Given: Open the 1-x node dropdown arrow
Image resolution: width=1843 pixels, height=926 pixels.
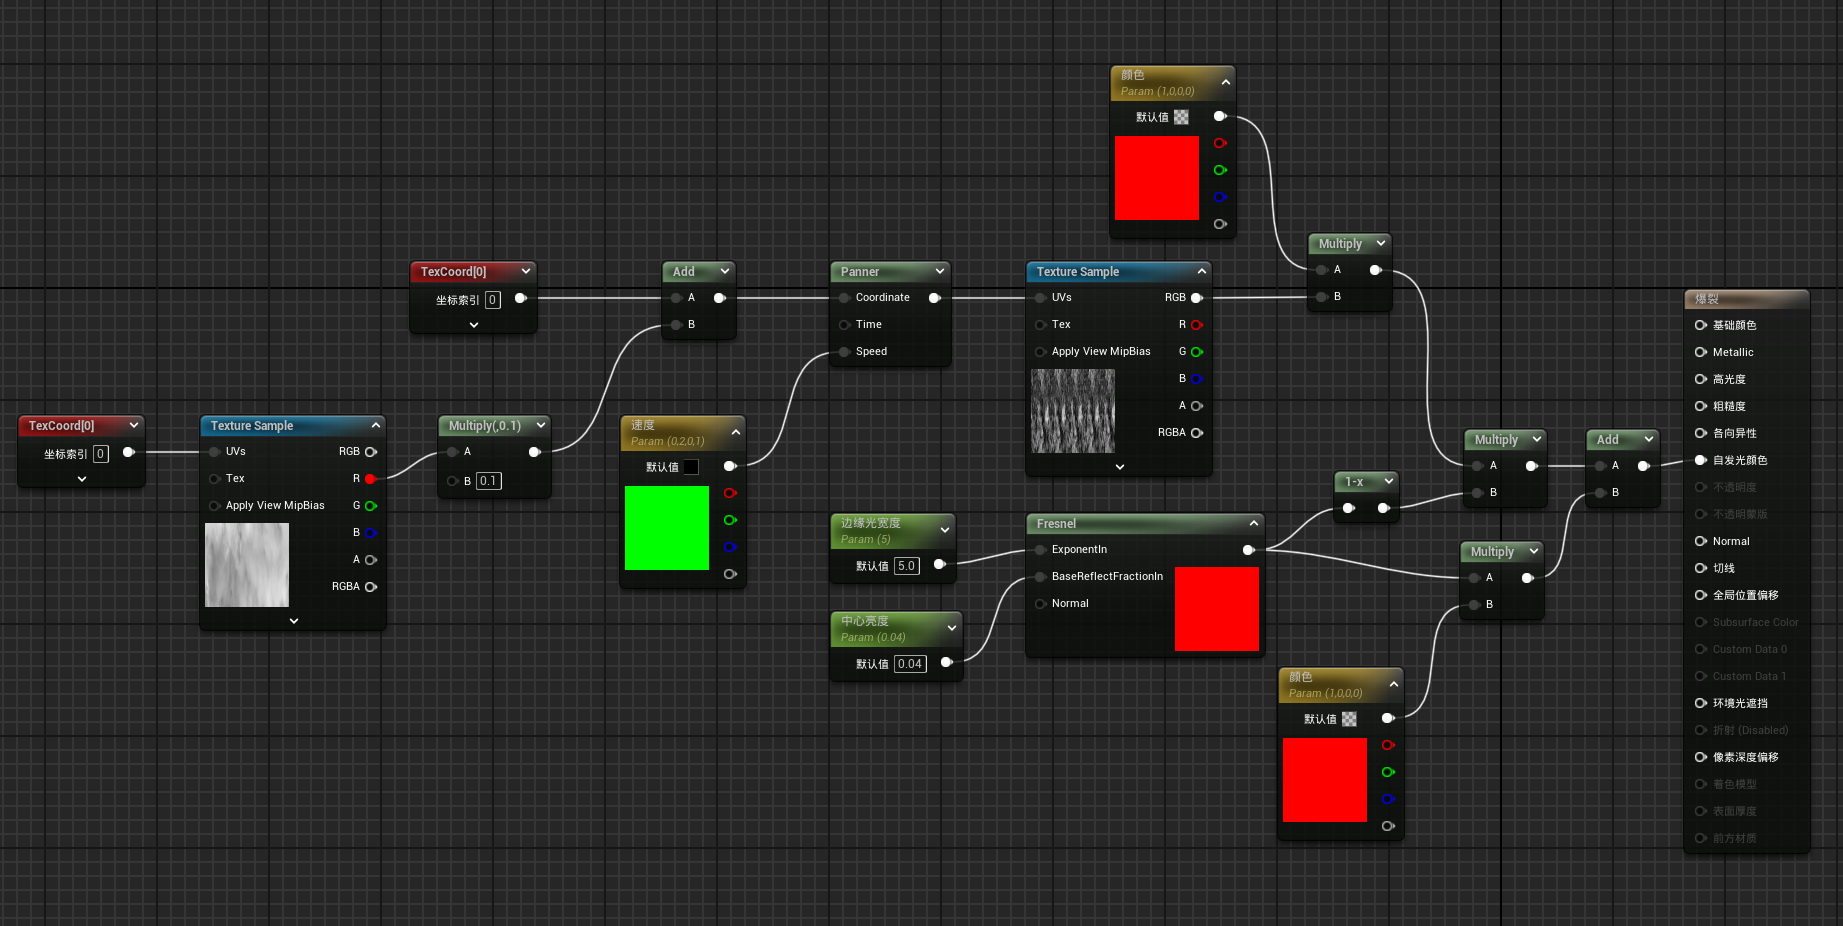Looking at the screenshot, I should (1389, 481).
